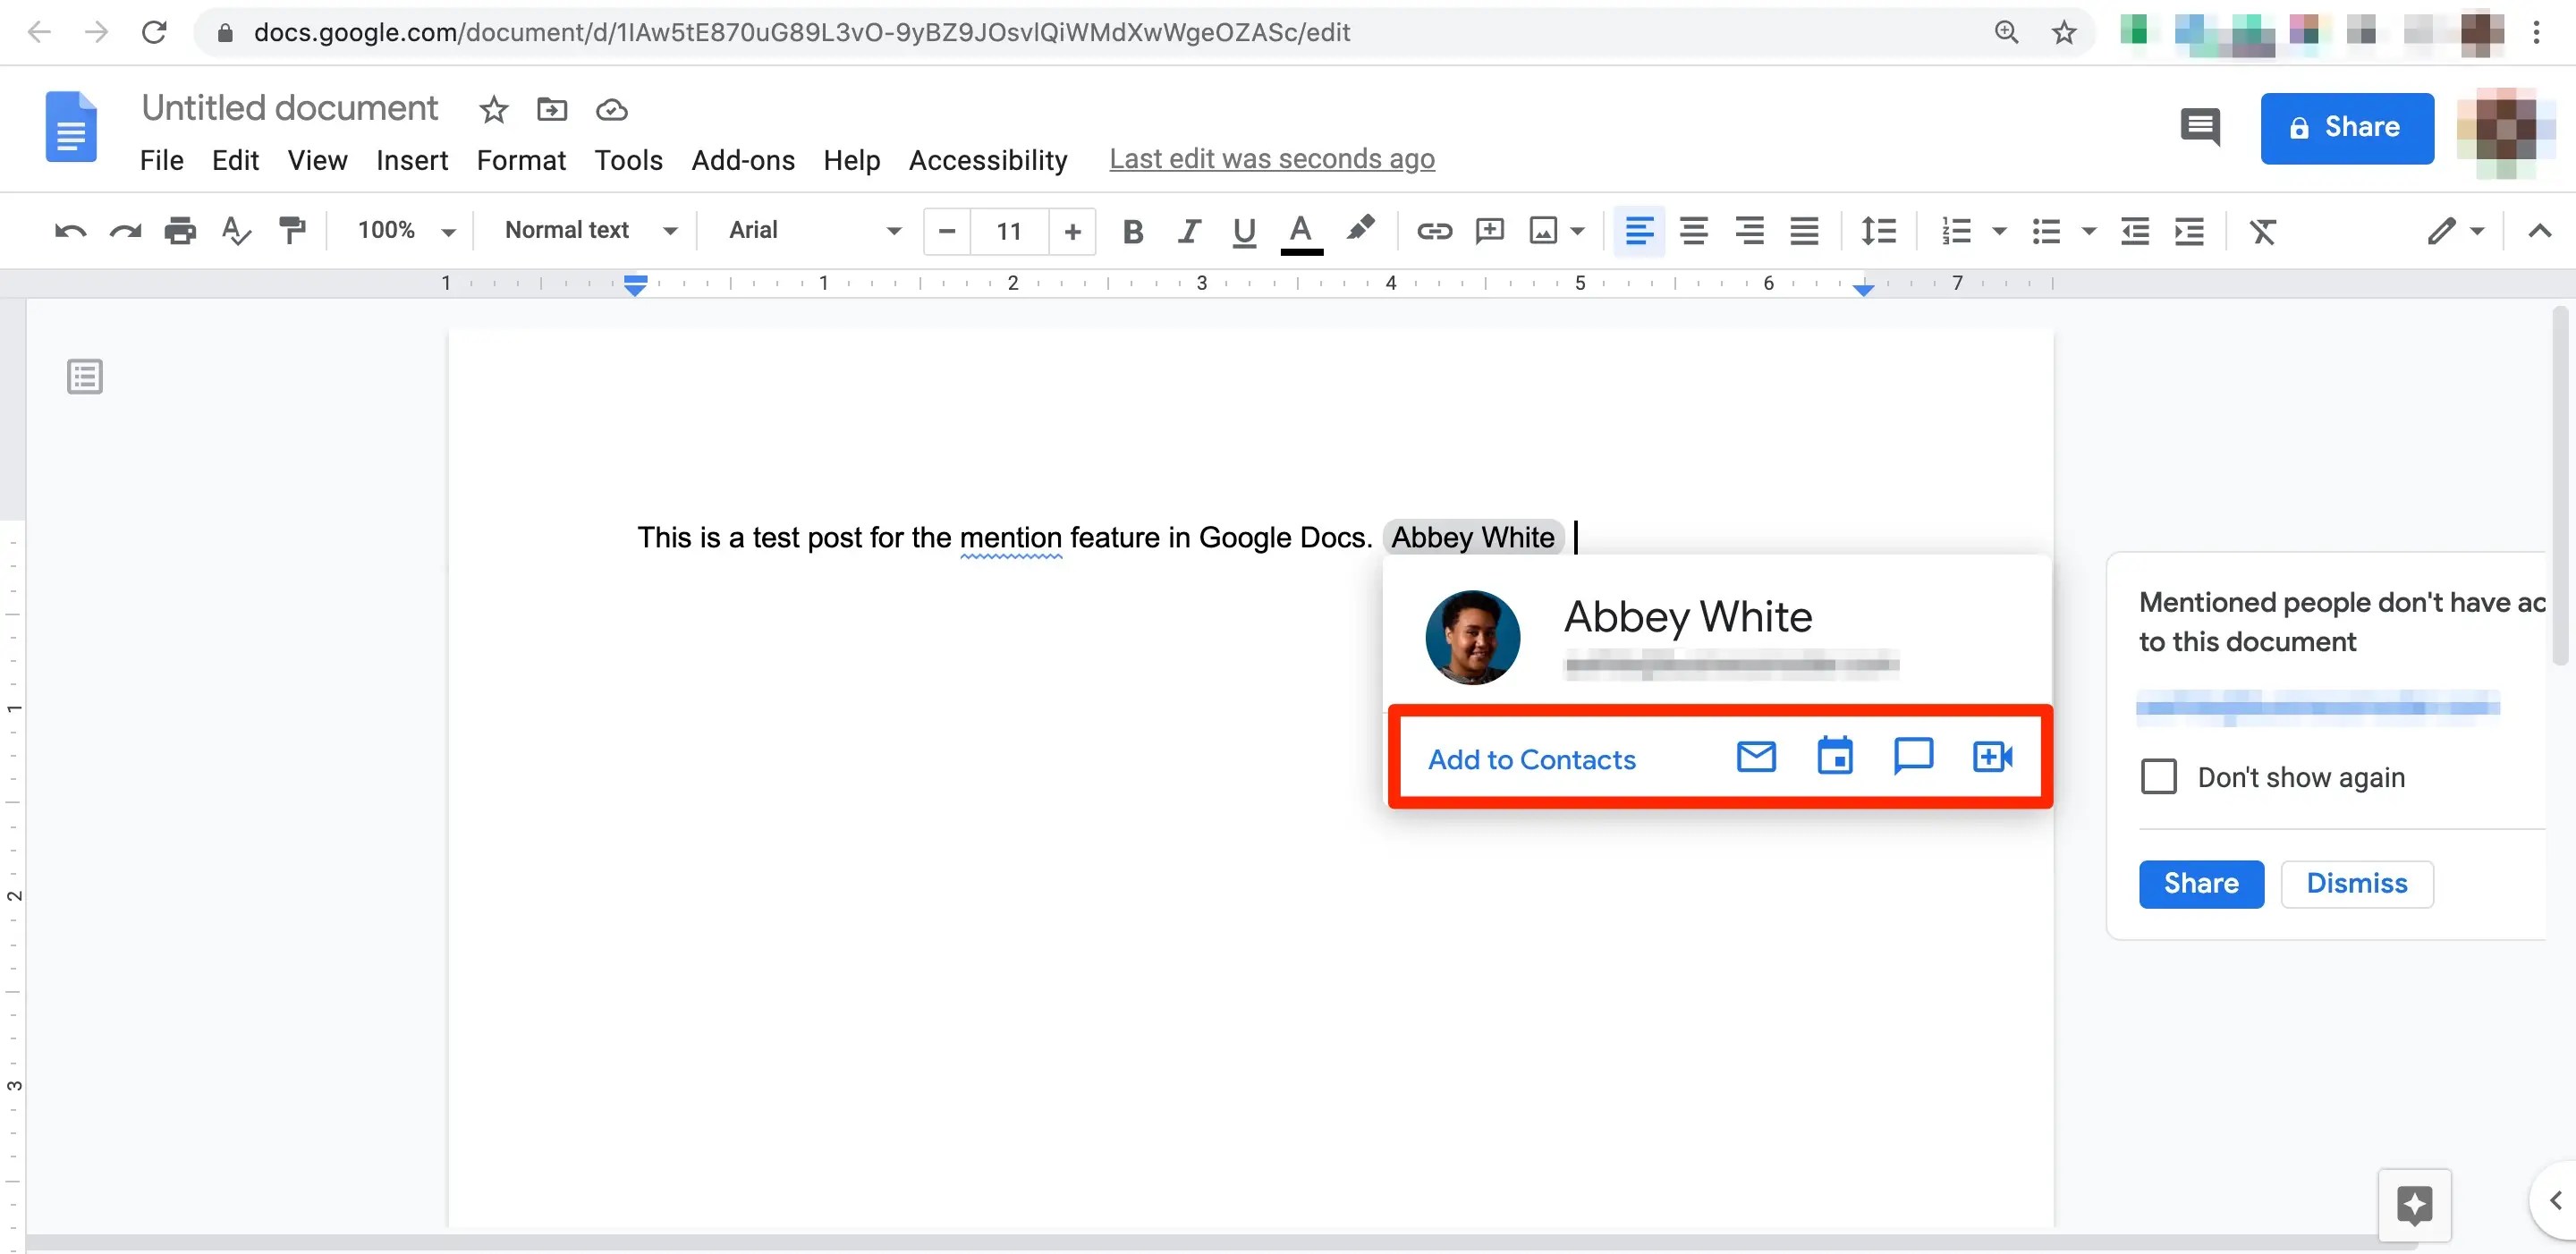Screen dimensions: 2576x1254
Task: Check the Don't show again checkbox
Action: (x=2158, y=777)
